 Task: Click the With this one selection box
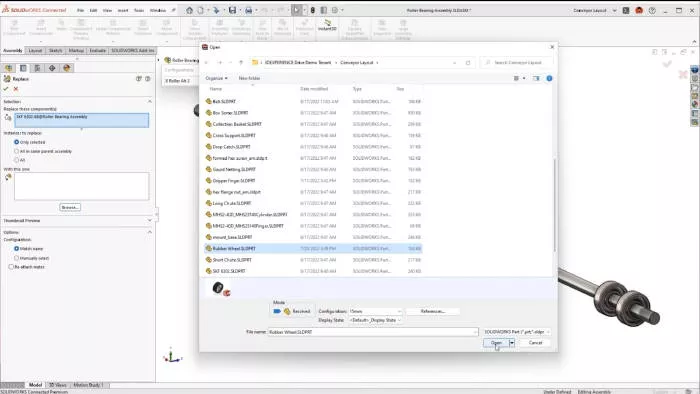pyautogui.click(x=81, y=187)
